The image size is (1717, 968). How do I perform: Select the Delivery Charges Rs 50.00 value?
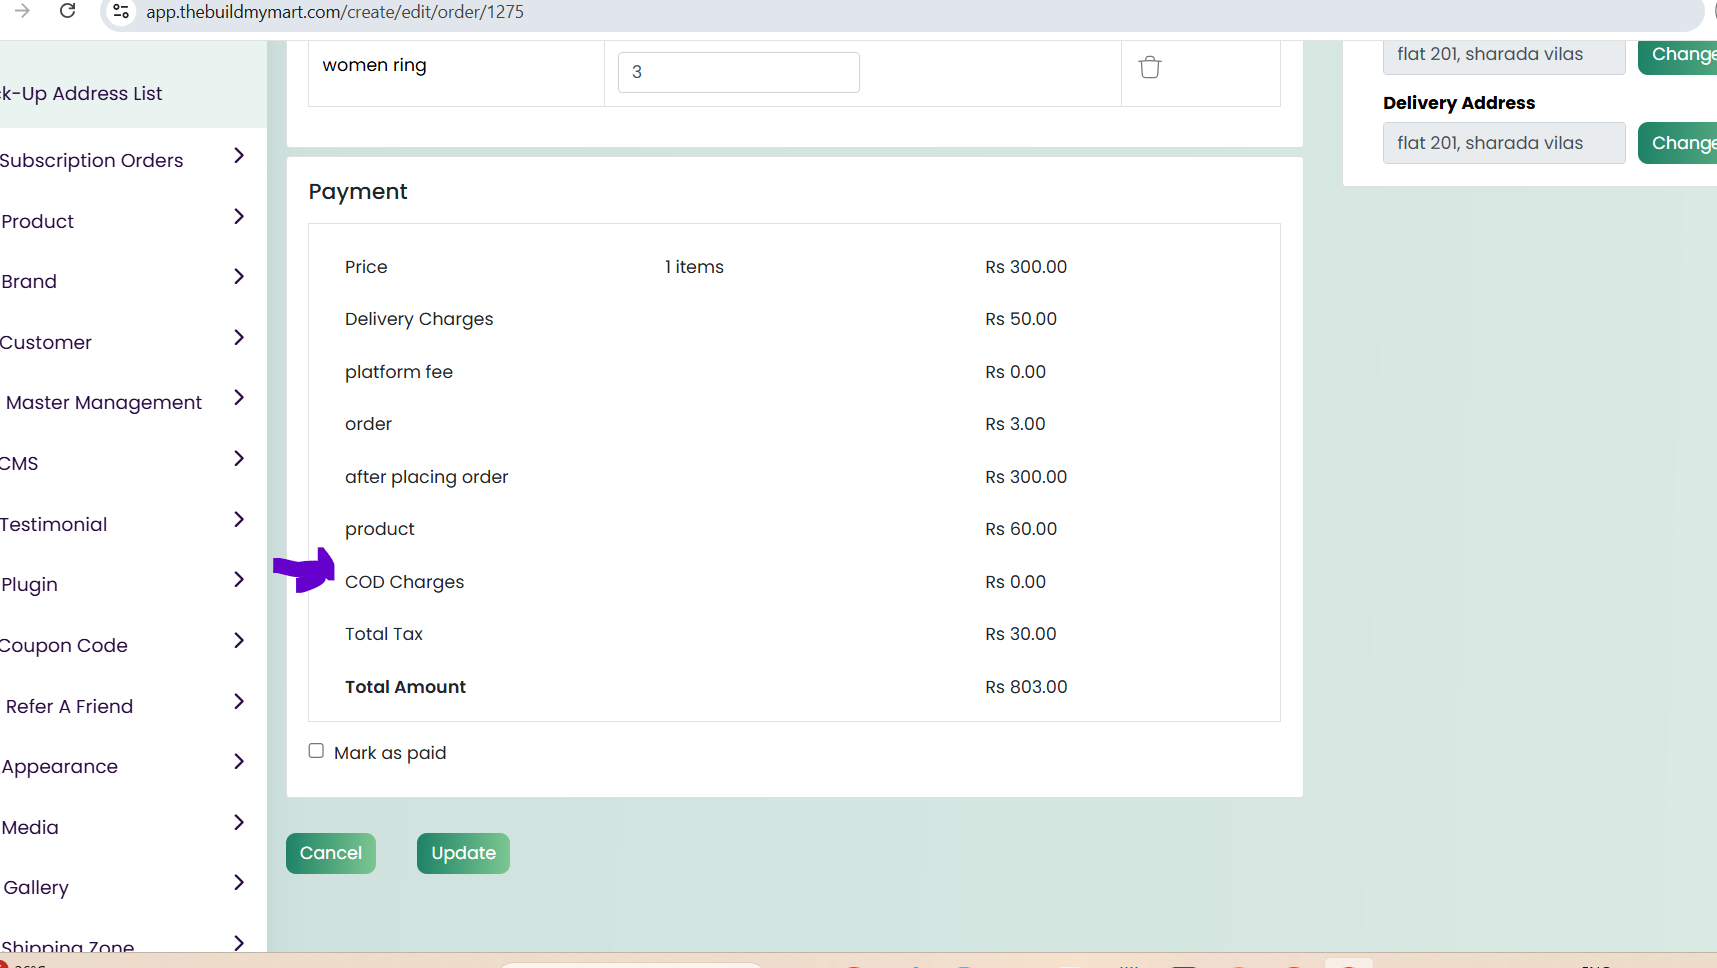1021,319
